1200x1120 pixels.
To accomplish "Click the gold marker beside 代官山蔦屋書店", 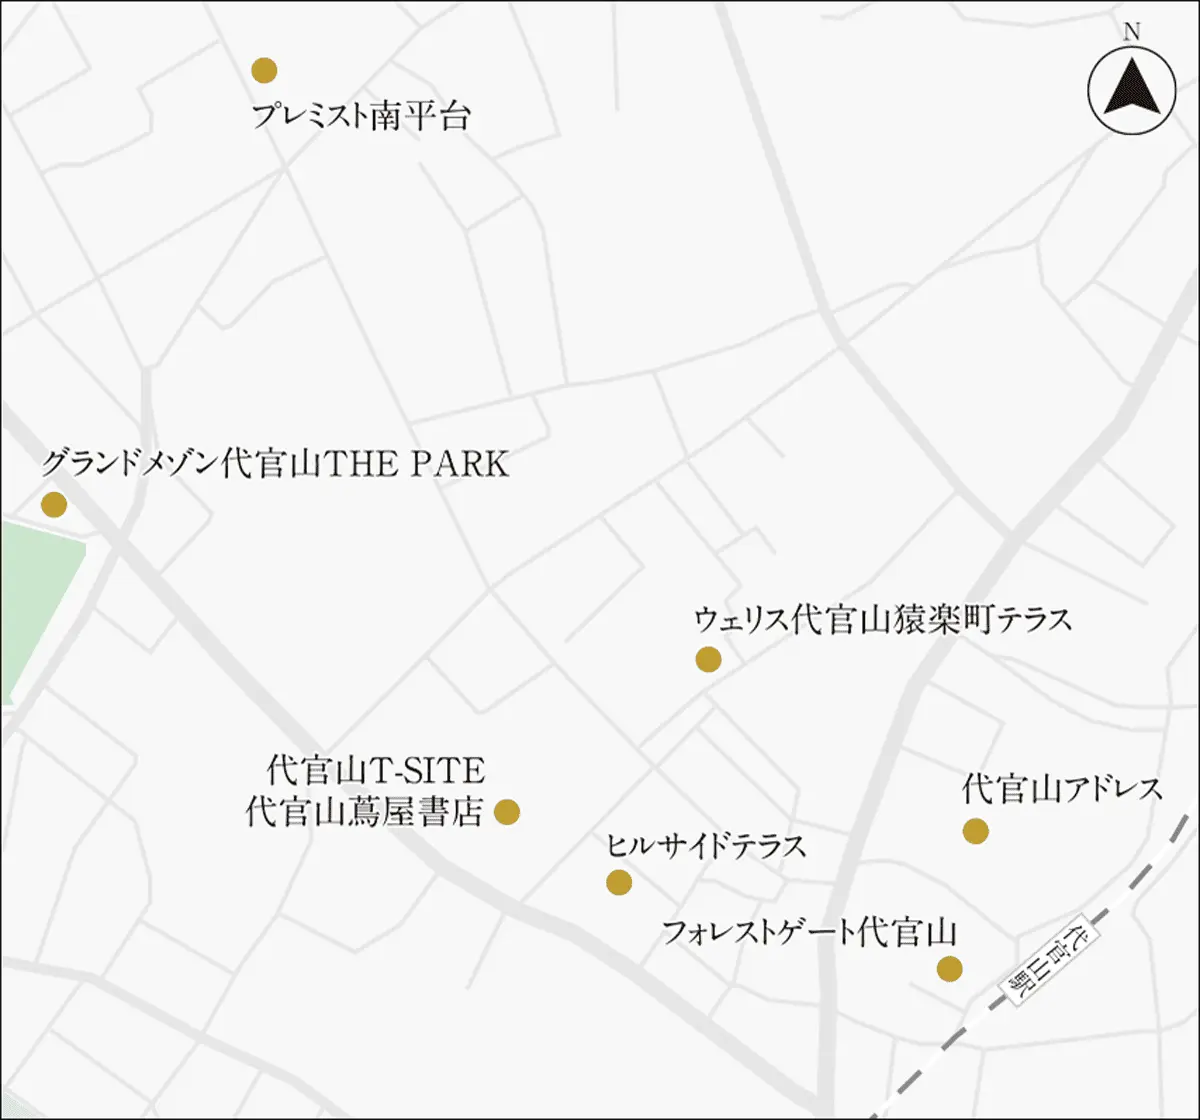I will [507, 812].
